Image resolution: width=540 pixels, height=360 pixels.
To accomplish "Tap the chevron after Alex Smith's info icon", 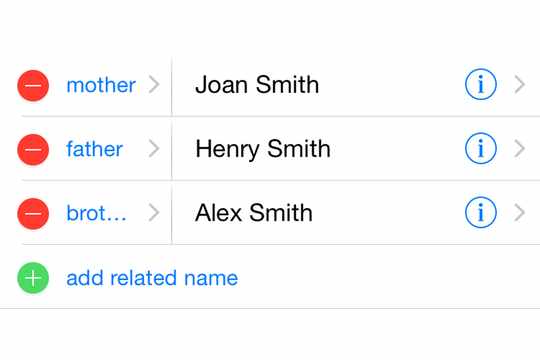I will coord(519,213).
